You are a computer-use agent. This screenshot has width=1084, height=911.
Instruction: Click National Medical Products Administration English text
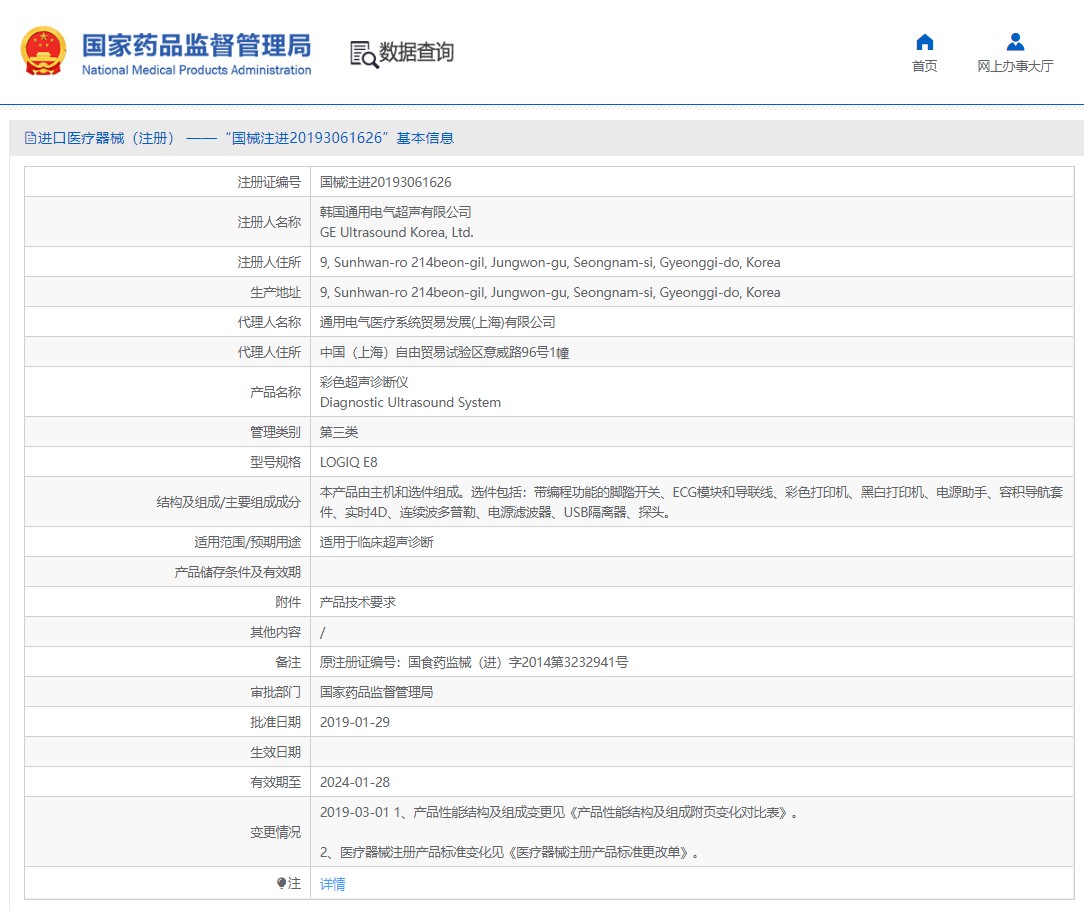pos(196,70)
